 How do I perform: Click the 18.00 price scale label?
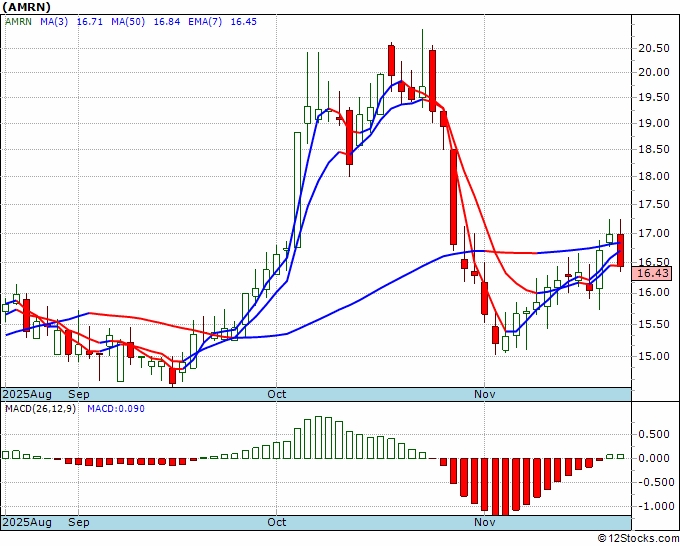click(654, 176)
